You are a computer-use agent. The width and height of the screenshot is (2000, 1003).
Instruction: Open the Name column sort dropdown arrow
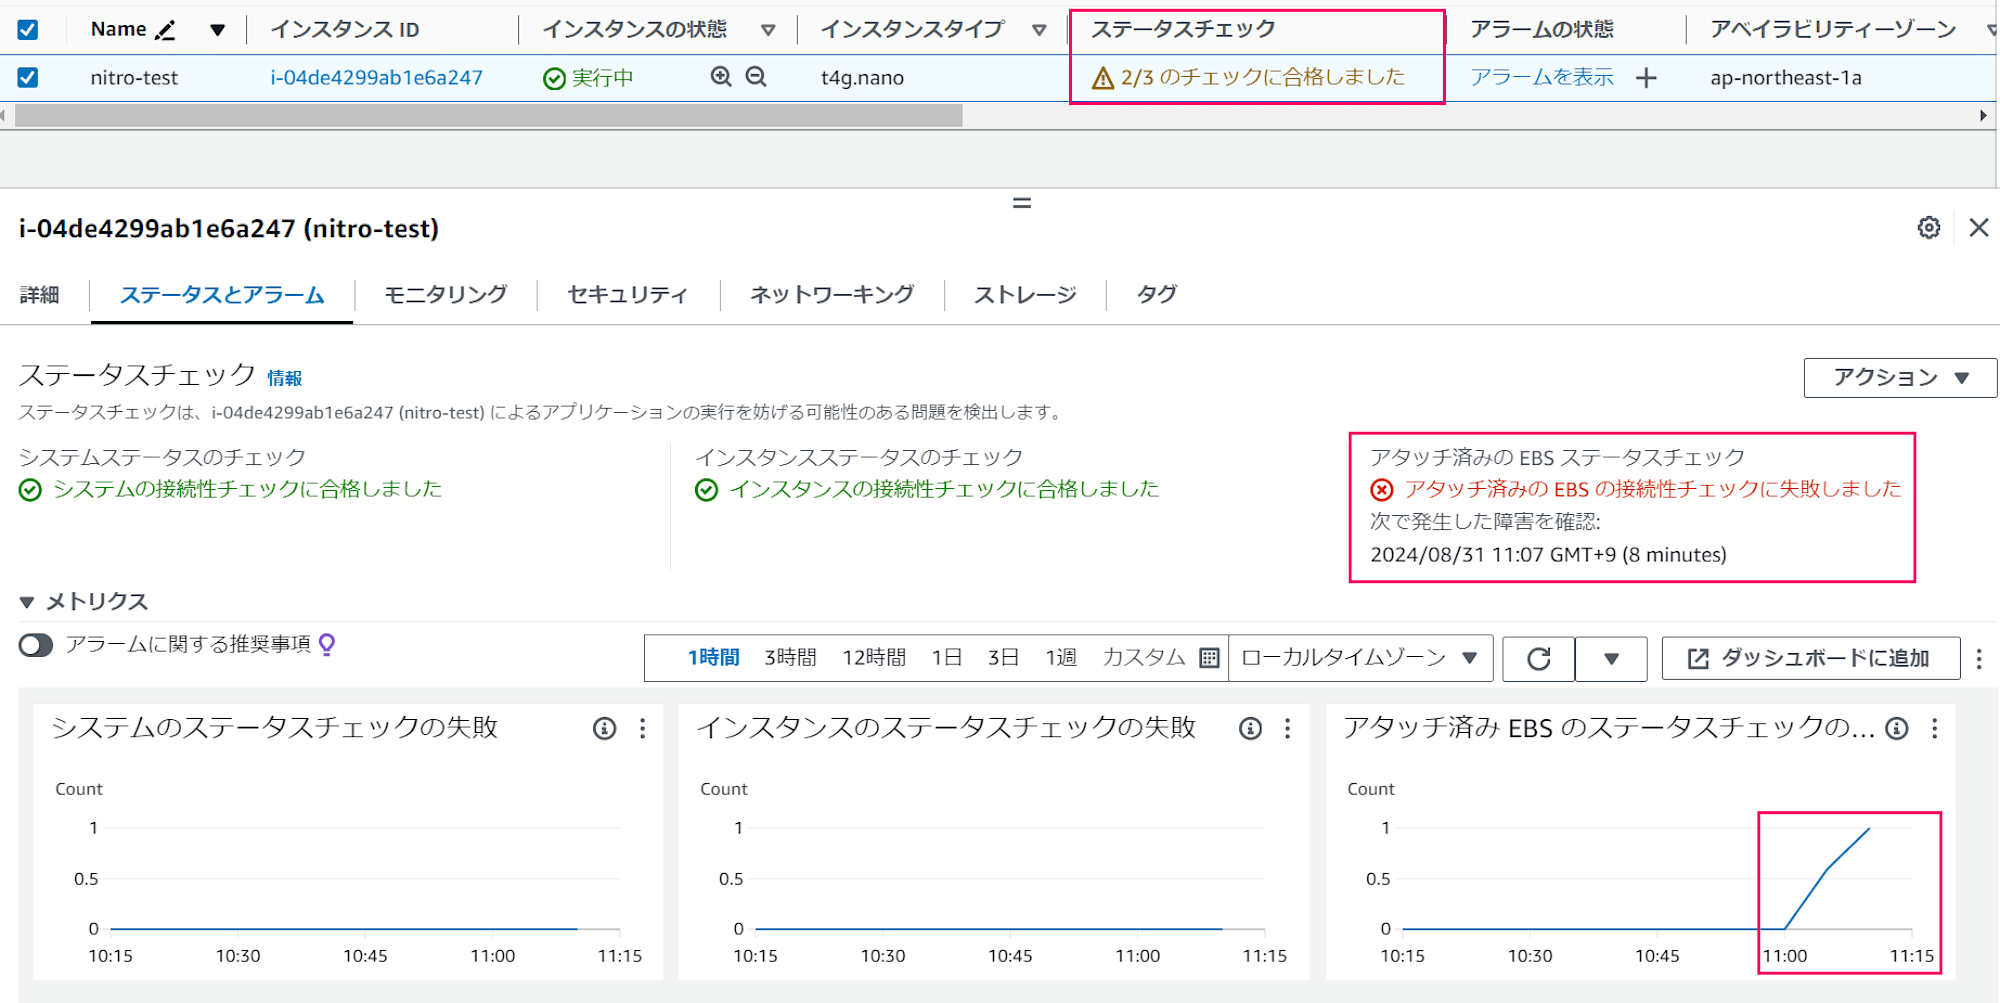217,30
